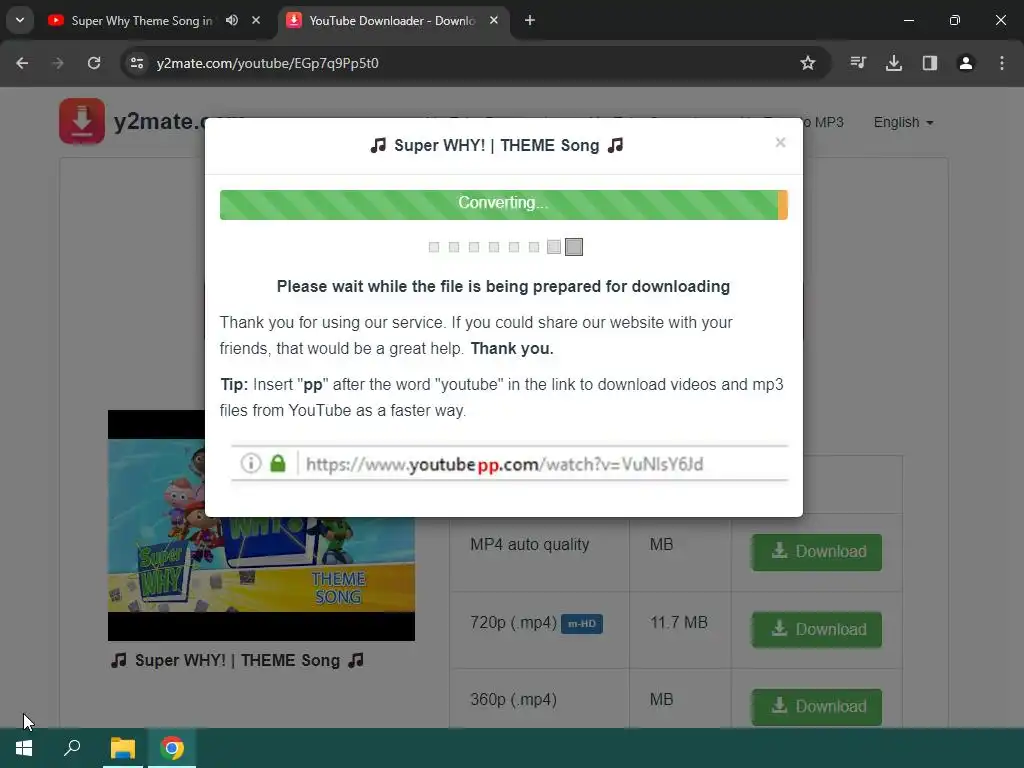Close the Super Why Theme Song tab
Viewport: 1024px width, 768px height.
tap(256, 20)
